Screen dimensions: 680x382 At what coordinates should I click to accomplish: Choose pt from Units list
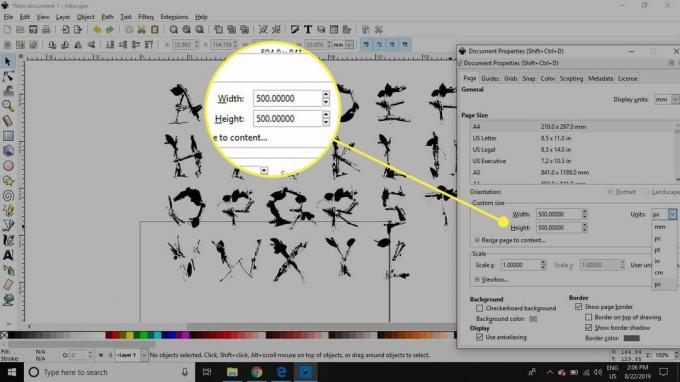coord(657,250)
